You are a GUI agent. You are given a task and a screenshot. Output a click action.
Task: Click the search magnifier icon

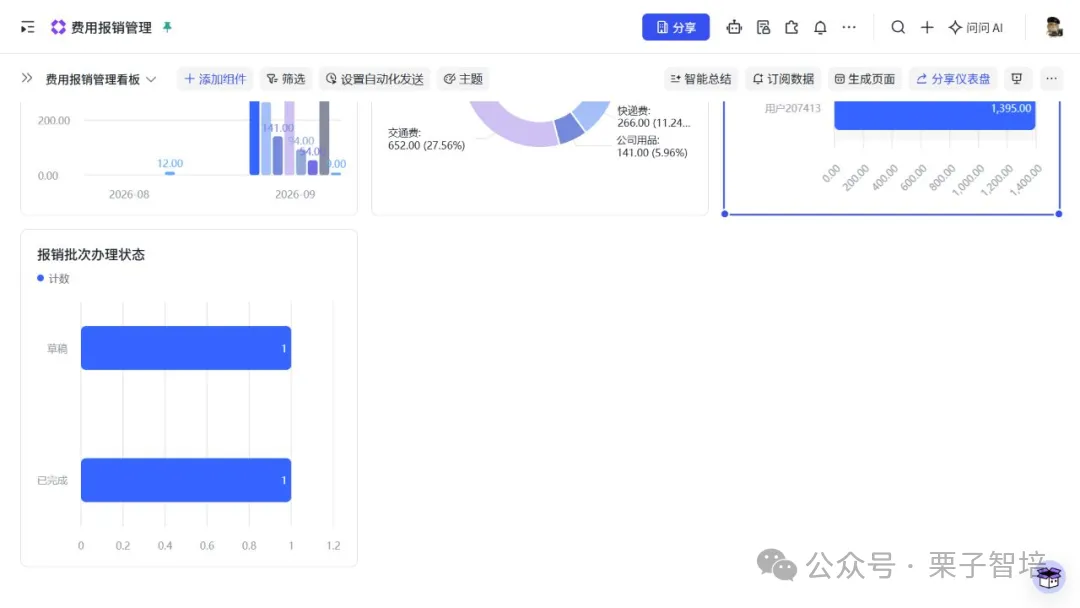898,28
